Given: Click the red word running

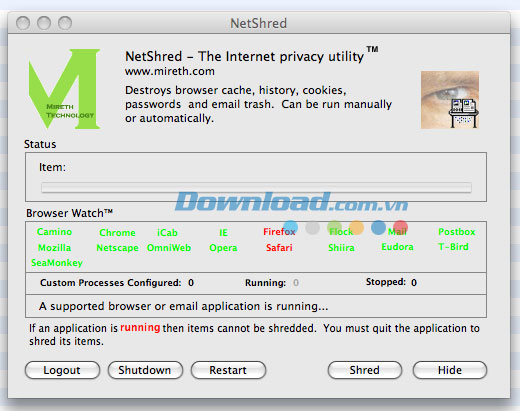Looking at the screenshot, I should [140, 328].
